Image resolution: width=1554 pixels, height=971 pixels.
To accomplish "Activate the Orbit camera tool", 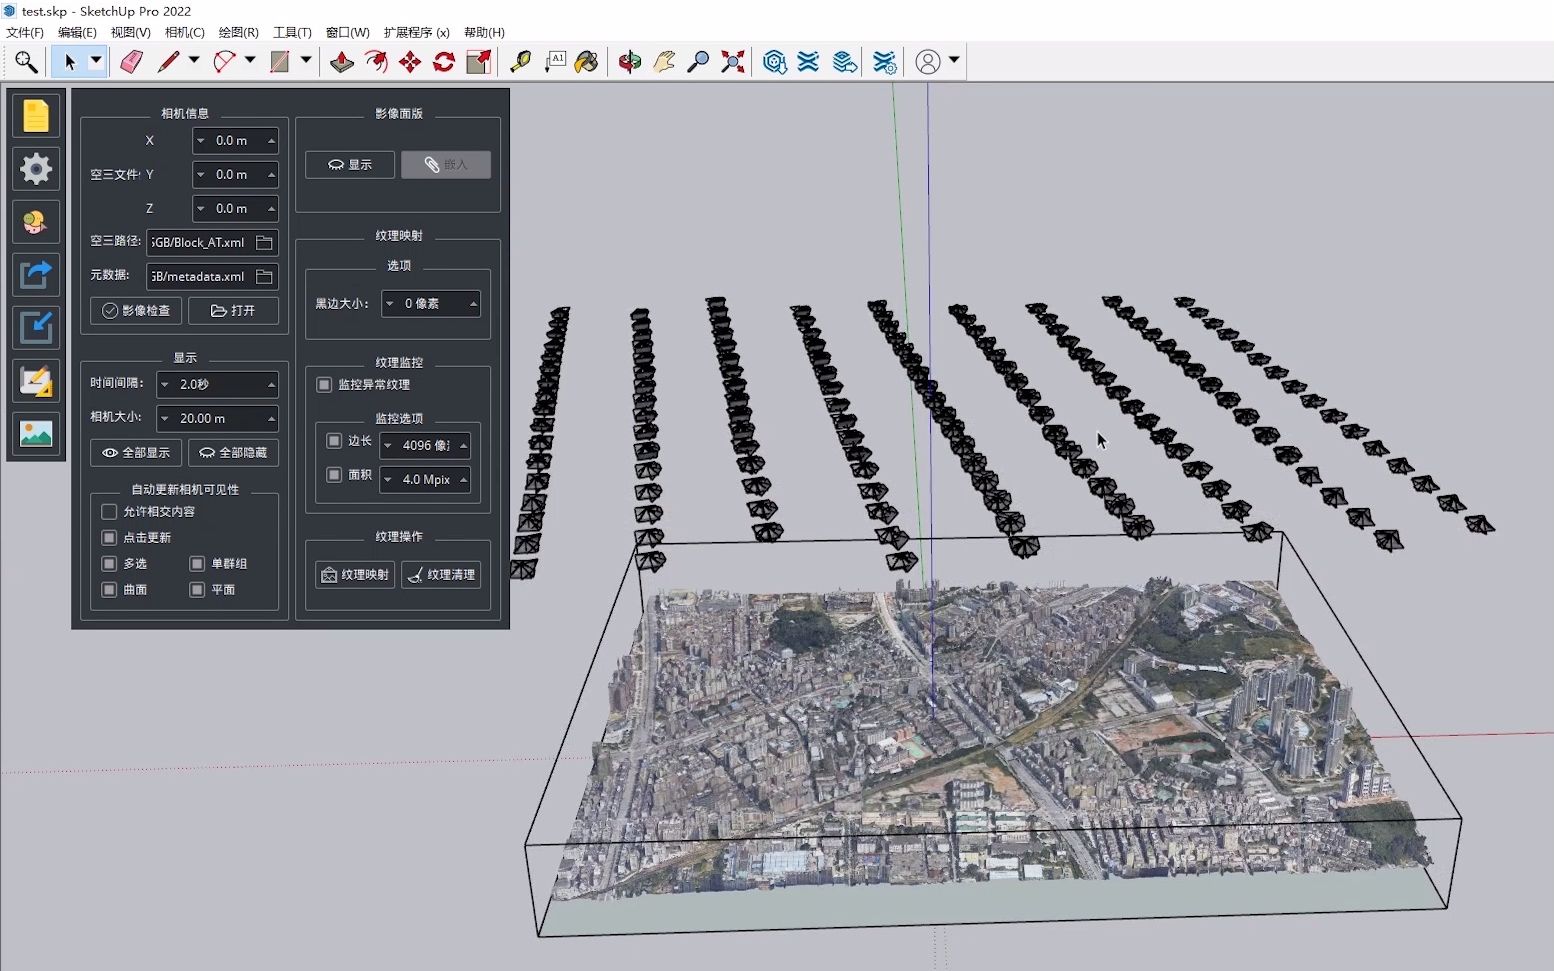I will tap(629, 62).
